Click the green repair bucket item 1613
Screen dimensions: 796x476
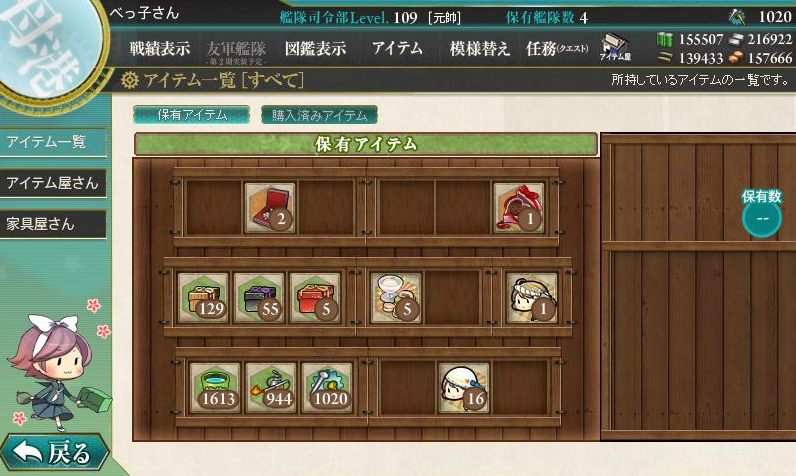(x=215, y=388)
